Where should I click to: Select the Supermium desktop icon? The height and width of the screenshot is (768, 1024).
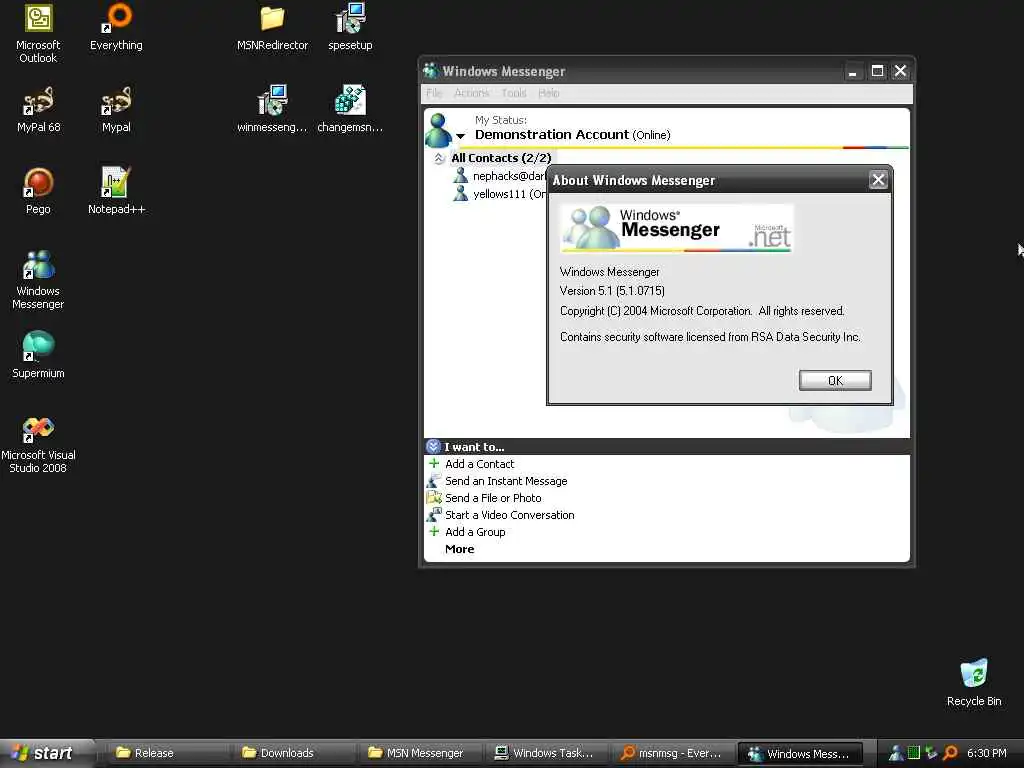[38, 355]
